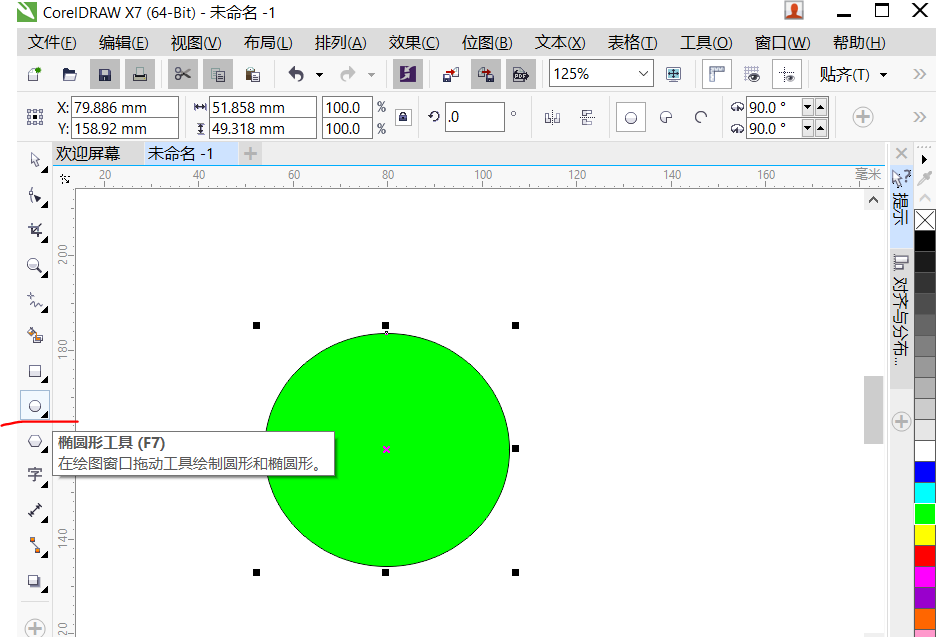Select the Ellipse tool in the toolbox
This screenshot has height=637, width=936.
coord(35,406)
